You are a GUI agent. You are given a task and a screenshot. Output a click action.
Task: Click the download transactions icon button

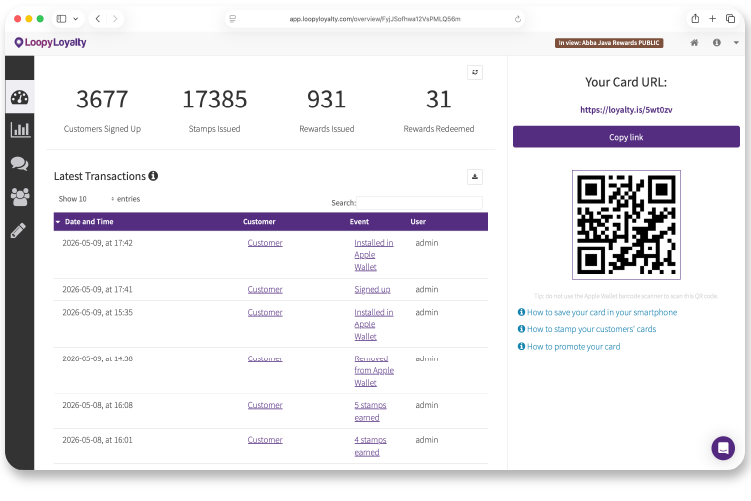(475, 177)
